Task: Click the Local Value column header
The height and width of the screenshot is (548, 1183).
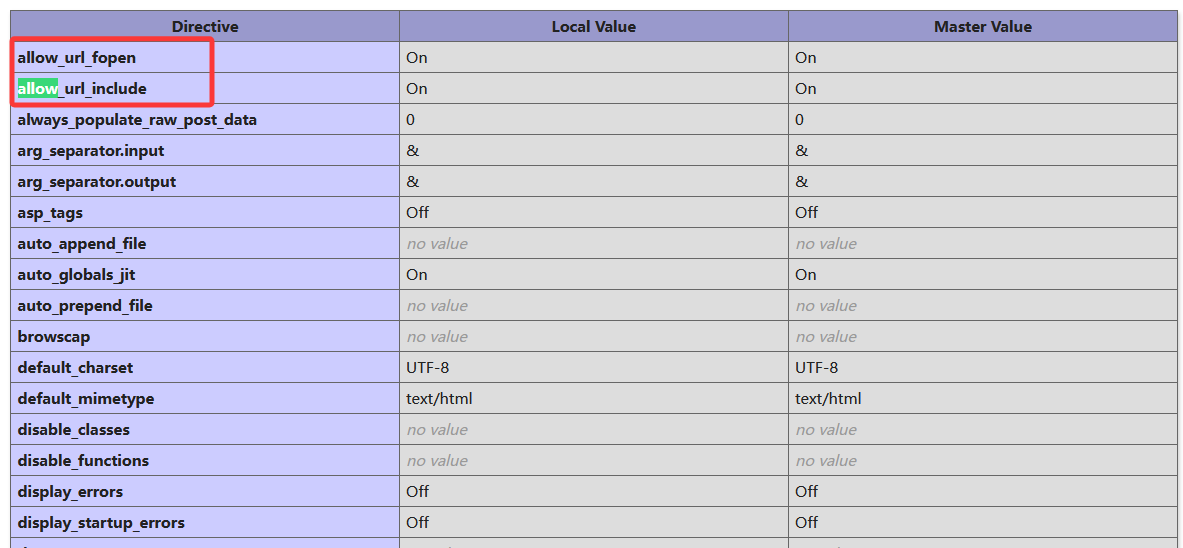Action: tap(593, 27)
